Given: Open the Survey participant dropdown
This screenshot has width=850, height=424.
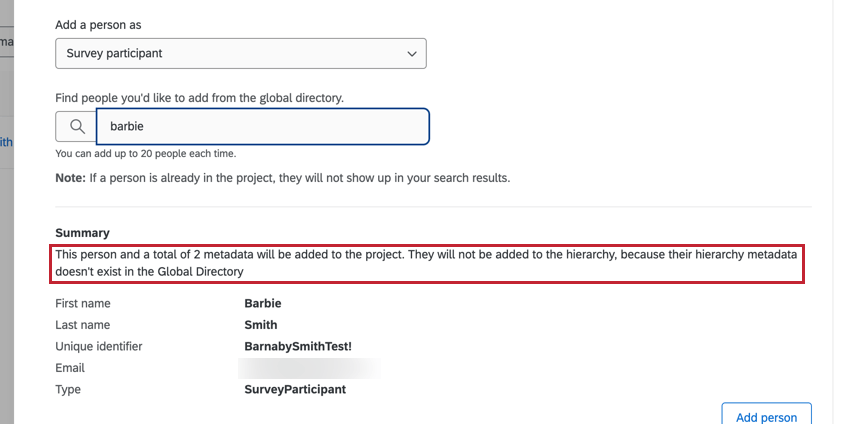Looking at the screenshot, I should tap(240, 53).
